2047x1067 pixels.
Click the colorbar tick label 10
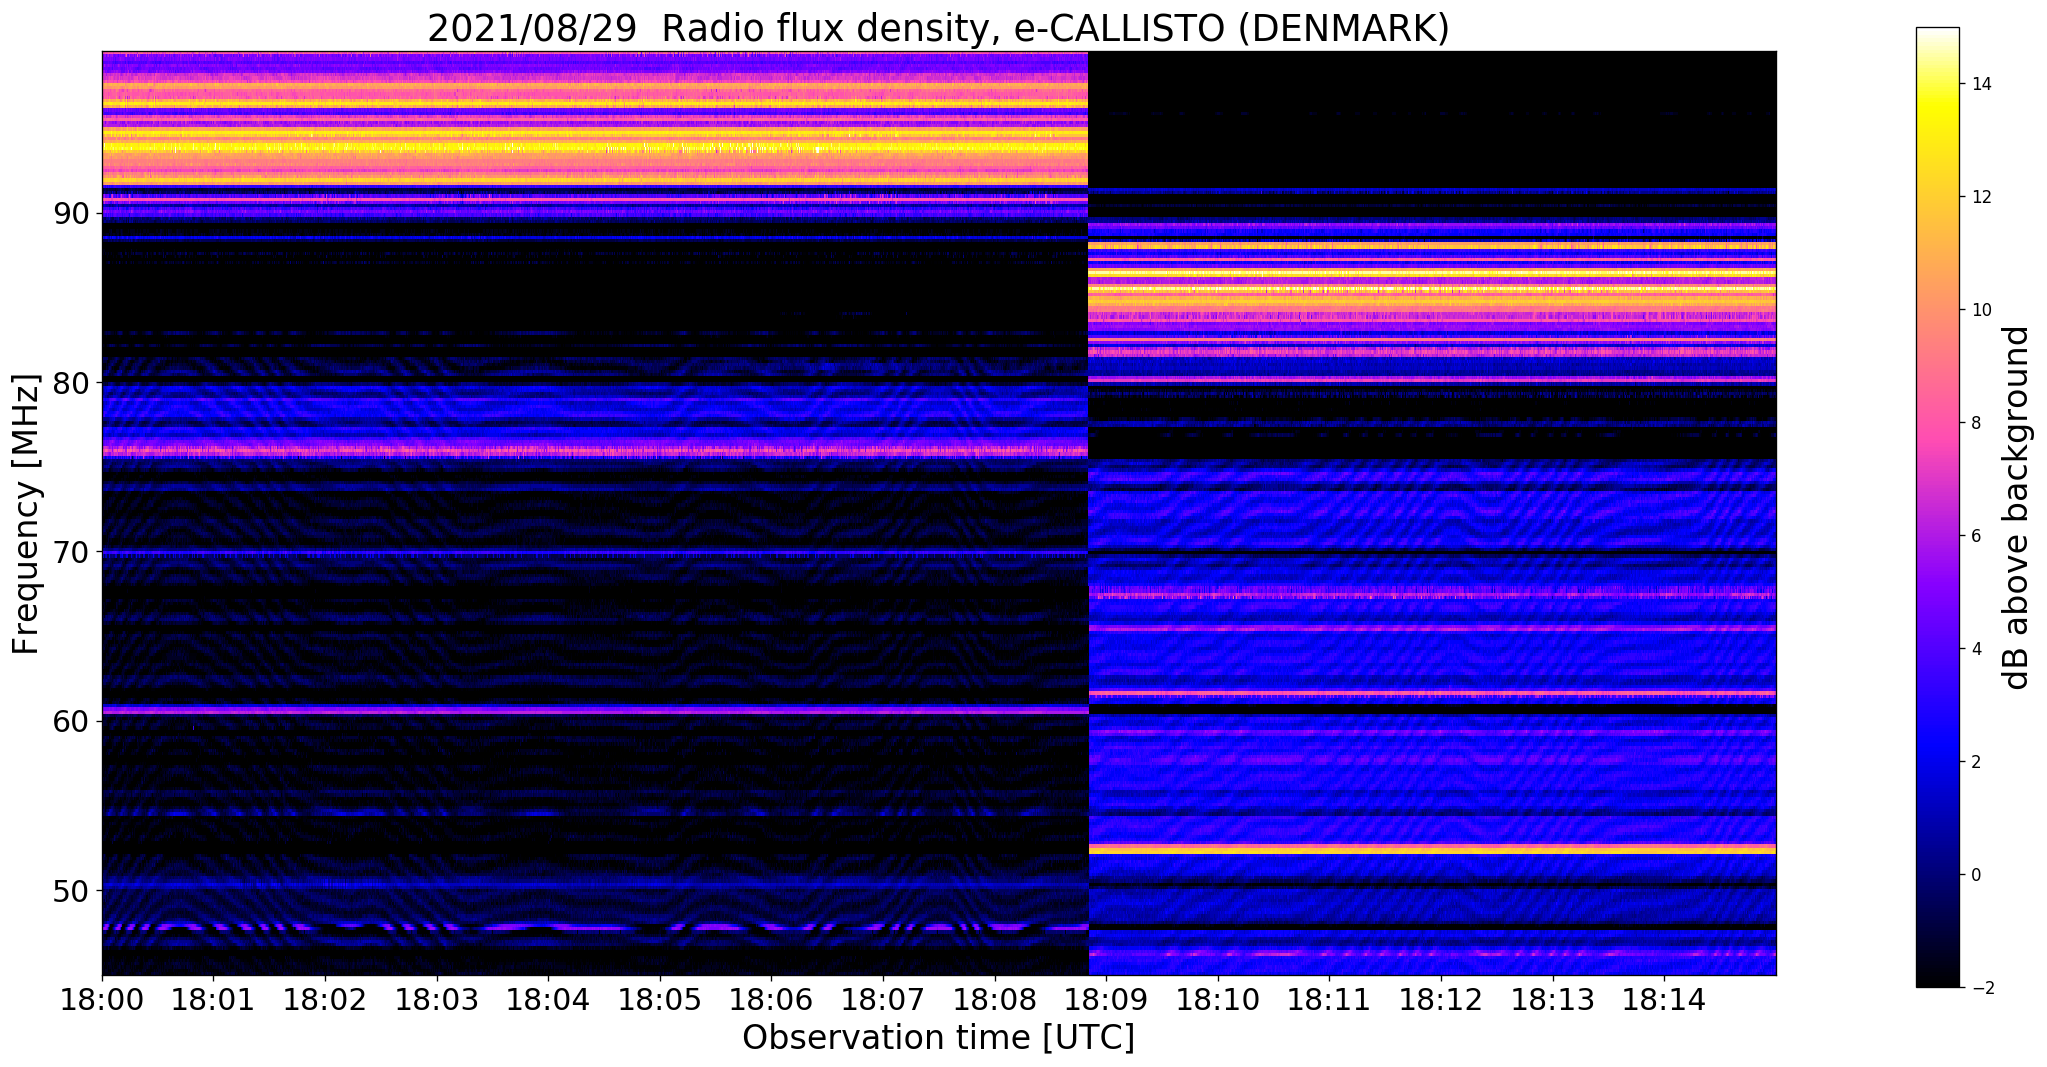(1981, 310)
